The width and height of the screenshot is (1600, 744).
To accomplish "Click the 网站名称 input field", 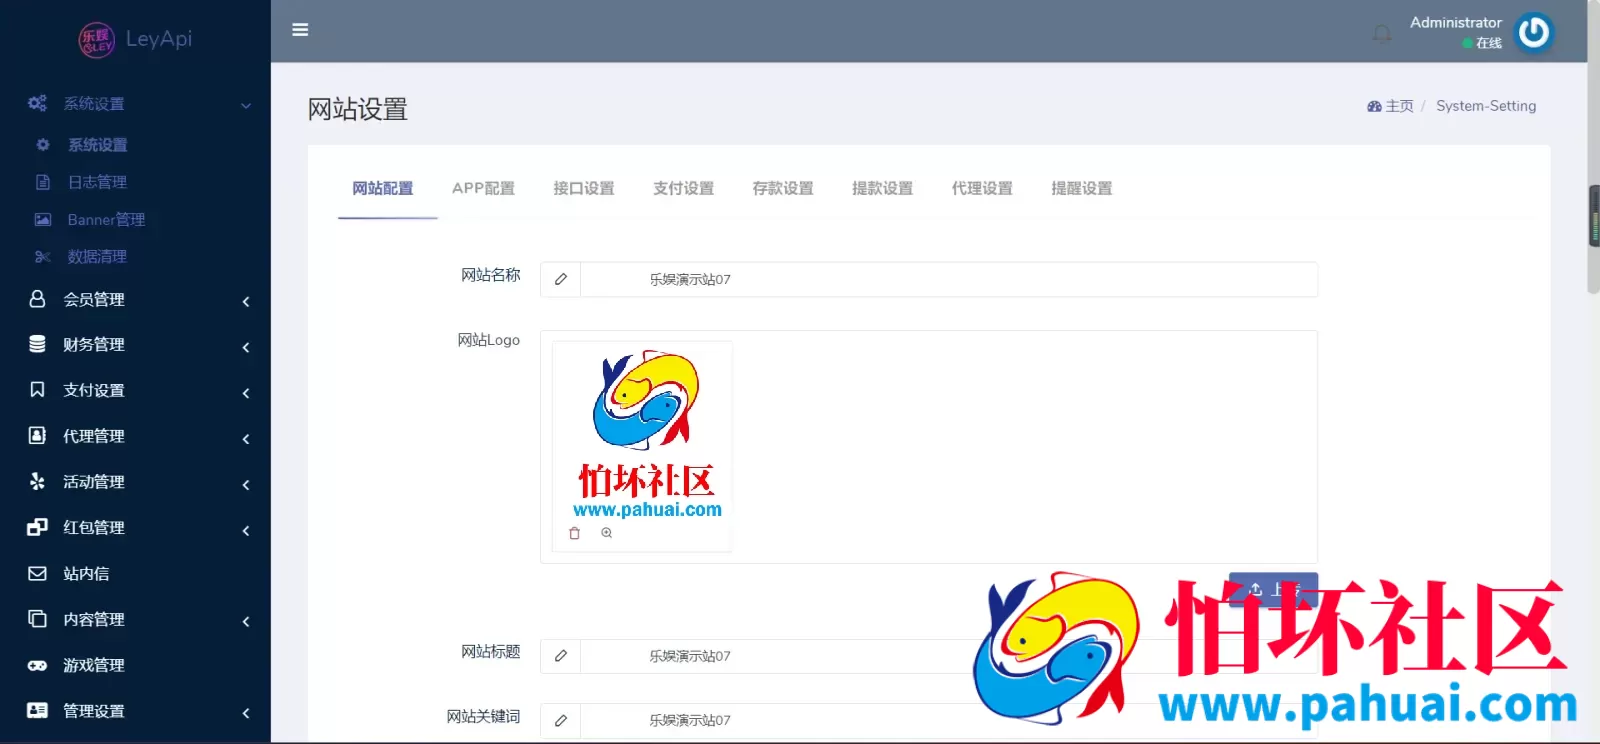I will (x=948, y=279).
